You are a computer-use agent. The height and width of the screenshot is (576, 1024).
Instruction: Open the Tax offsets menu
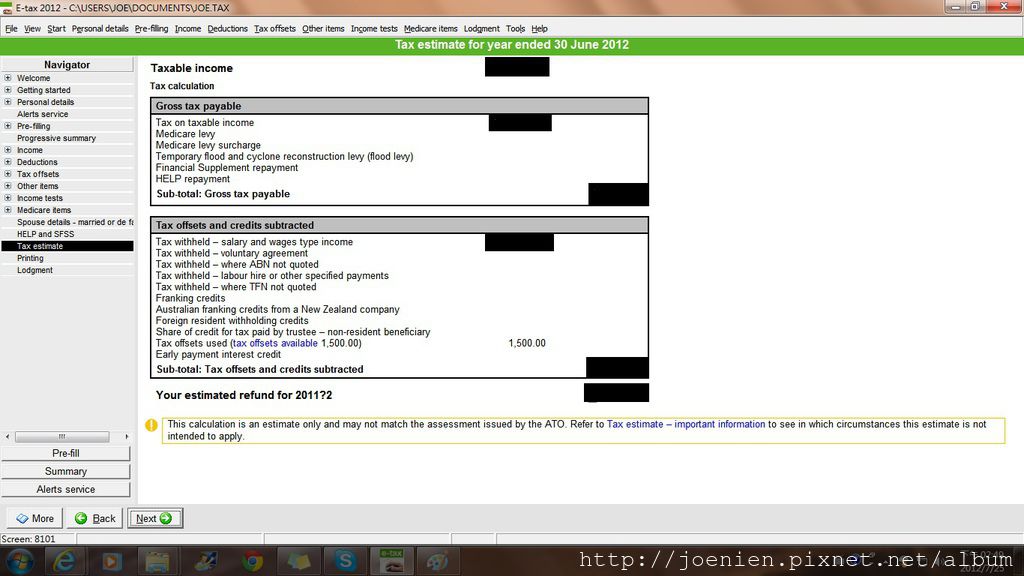tap(274, 29)
